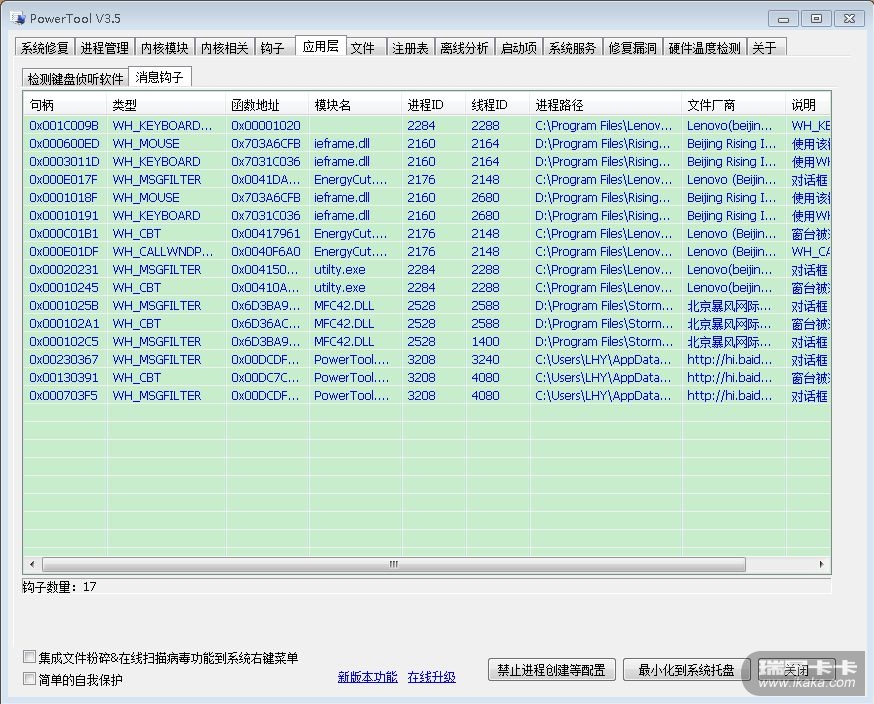
Task: Open the 内核模块 tab
Action: point(164,48)
